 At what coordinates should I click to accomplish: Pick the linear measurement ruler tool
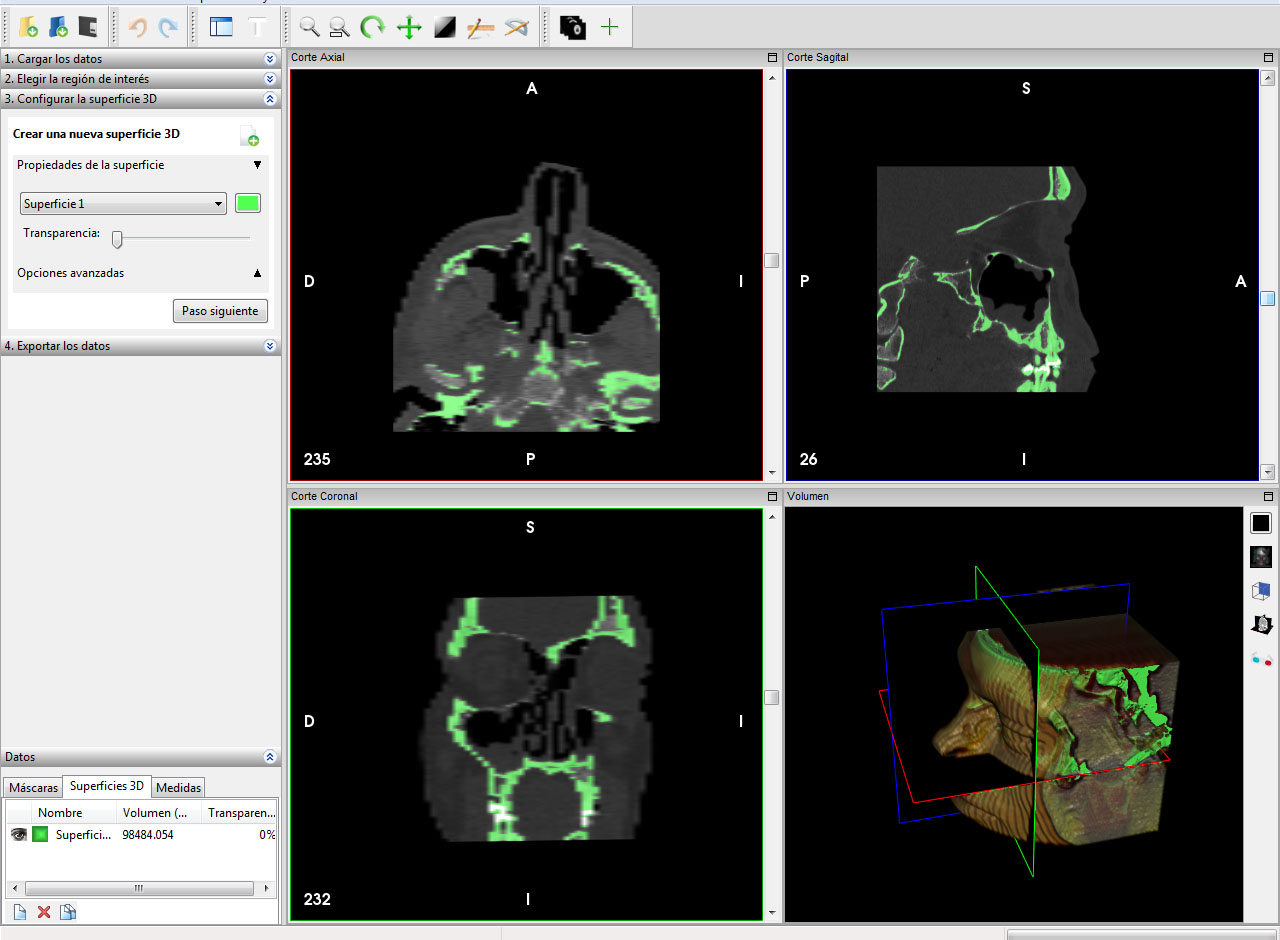tap(481, 27)
